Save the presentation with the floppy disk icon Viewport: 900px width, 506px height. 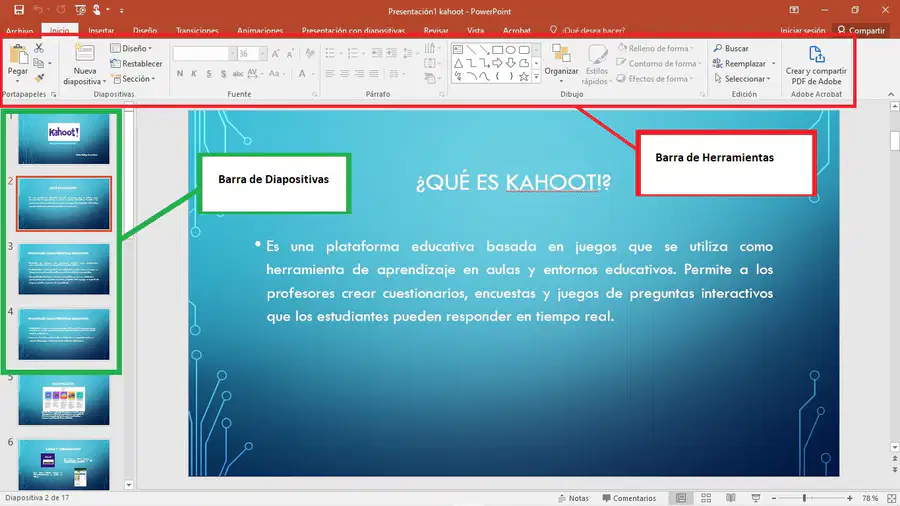coord(19,10)
